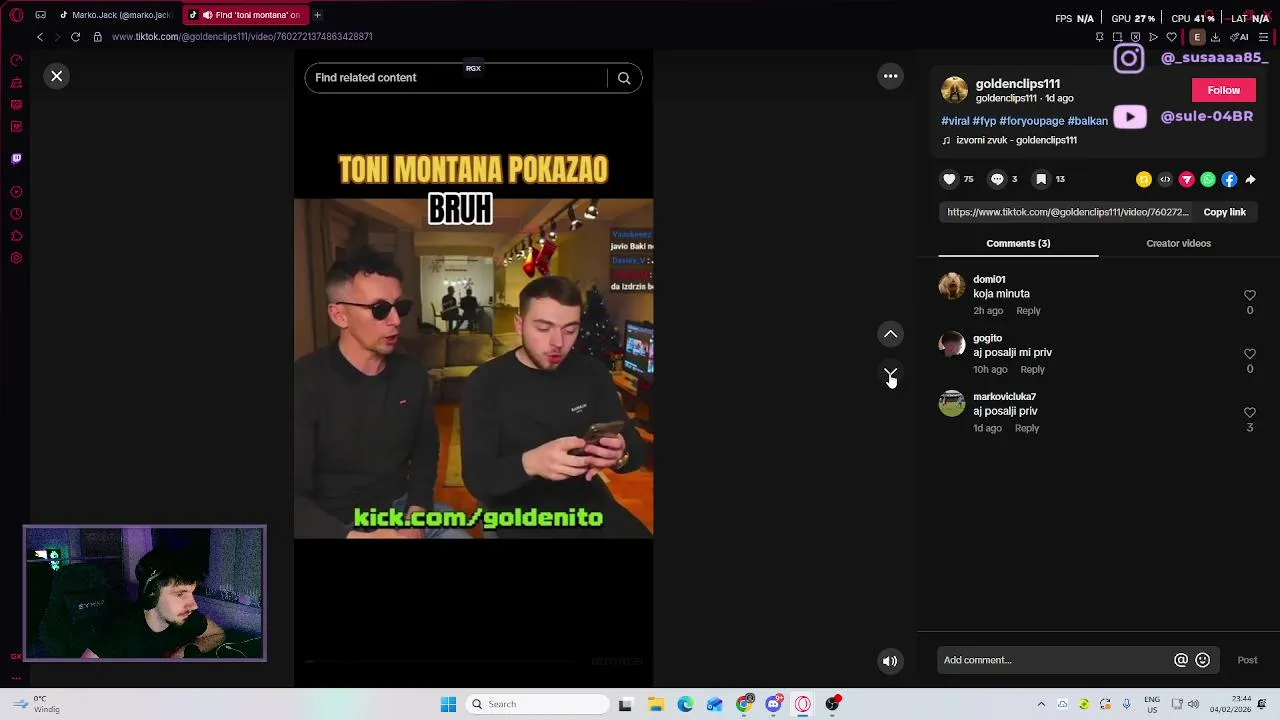Viewport: 1280px width, 720px height.
Task: Reply to gogito's comment
Action: coord(1032,370)
